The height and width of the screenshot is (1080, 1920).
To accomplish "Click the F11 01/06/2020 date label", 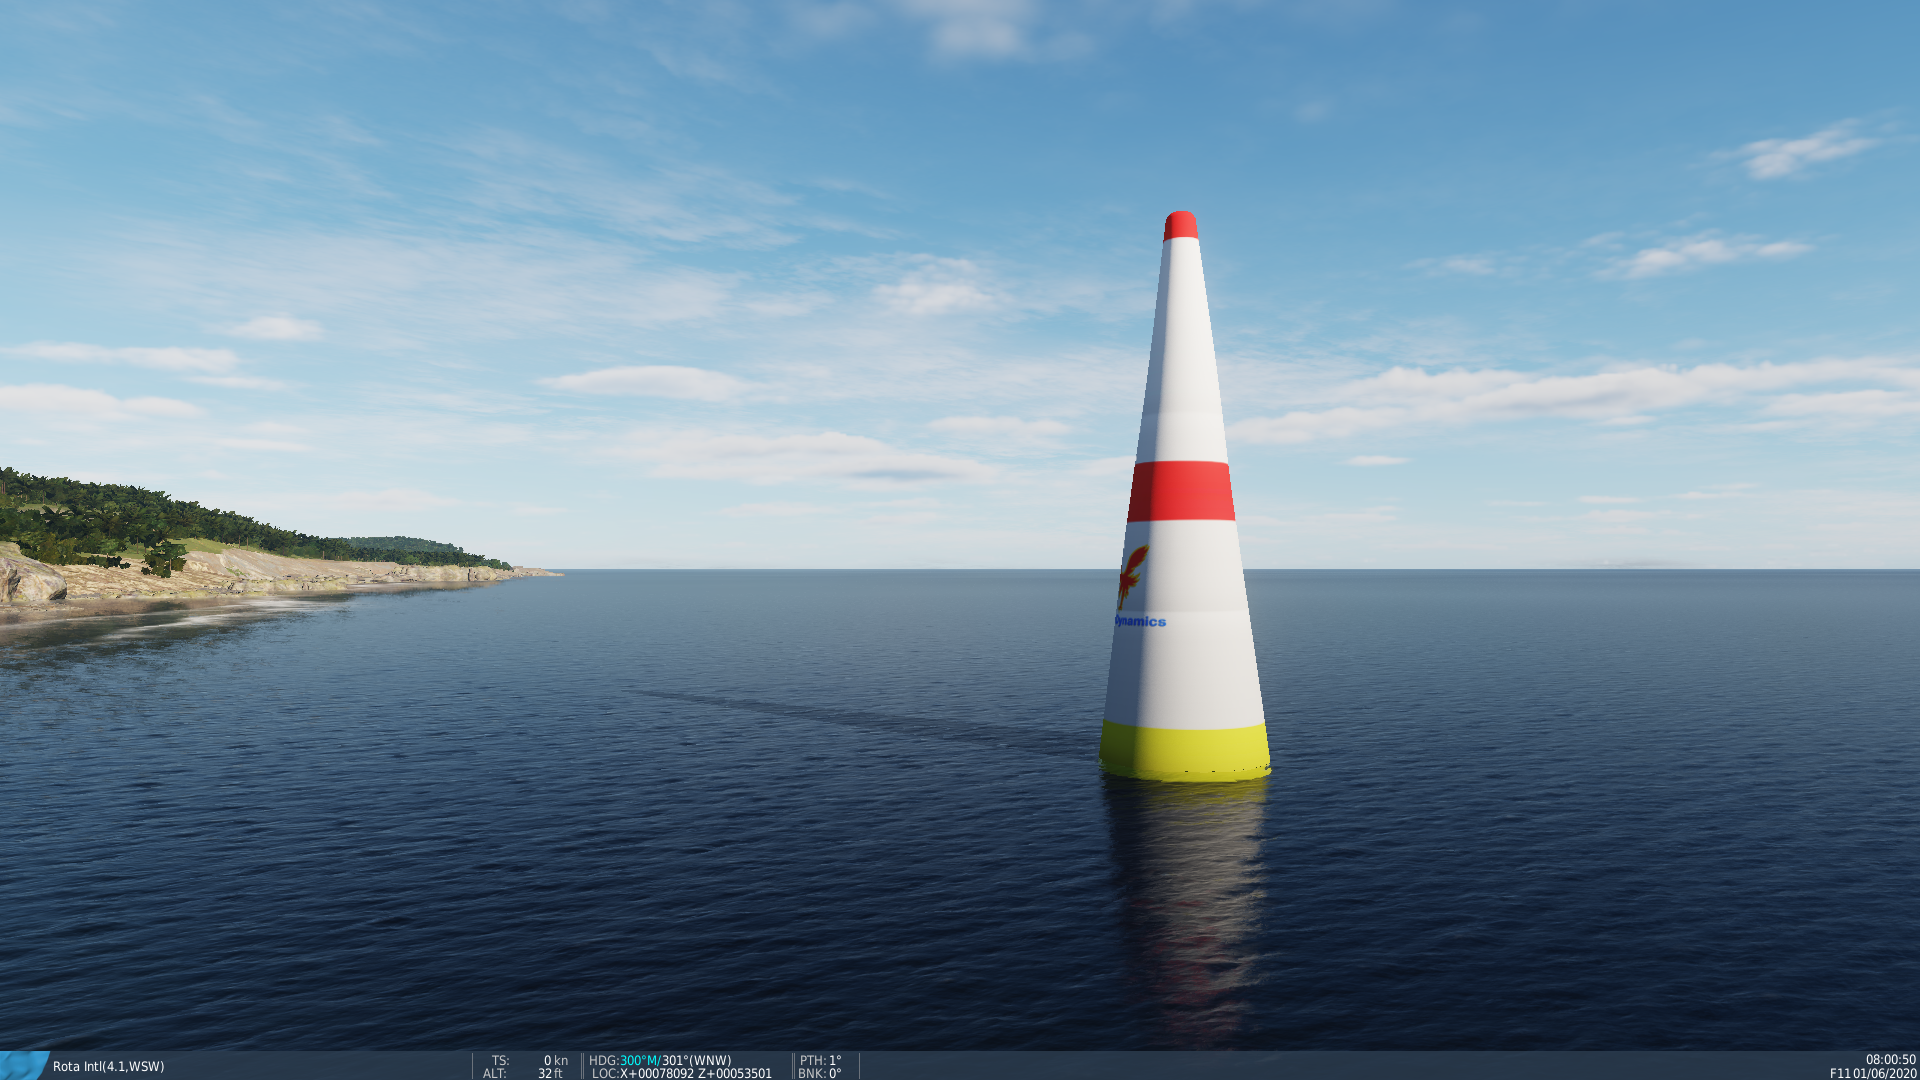I will 1873,1073.
